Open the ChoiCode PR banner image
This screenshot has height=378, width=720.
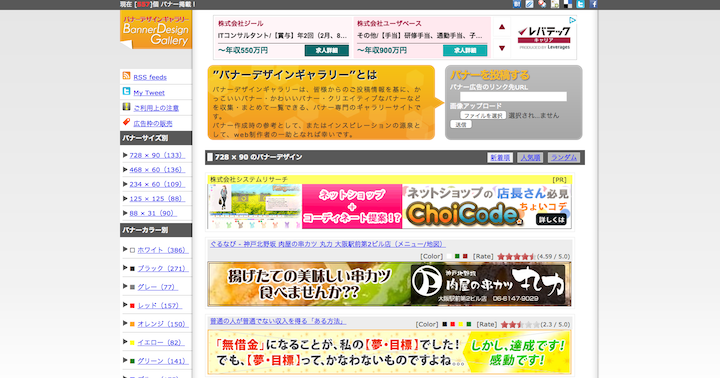click(389, 207)
